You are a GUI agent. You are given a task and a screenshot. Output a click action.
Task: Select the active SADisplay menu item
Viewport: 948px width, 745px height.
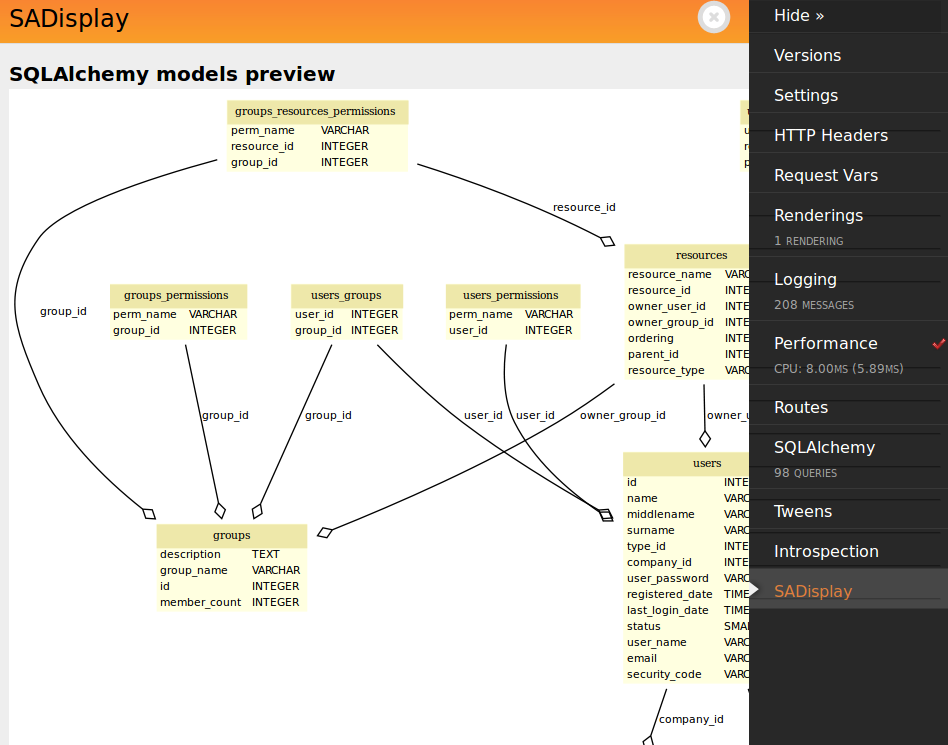coord(813,592)
